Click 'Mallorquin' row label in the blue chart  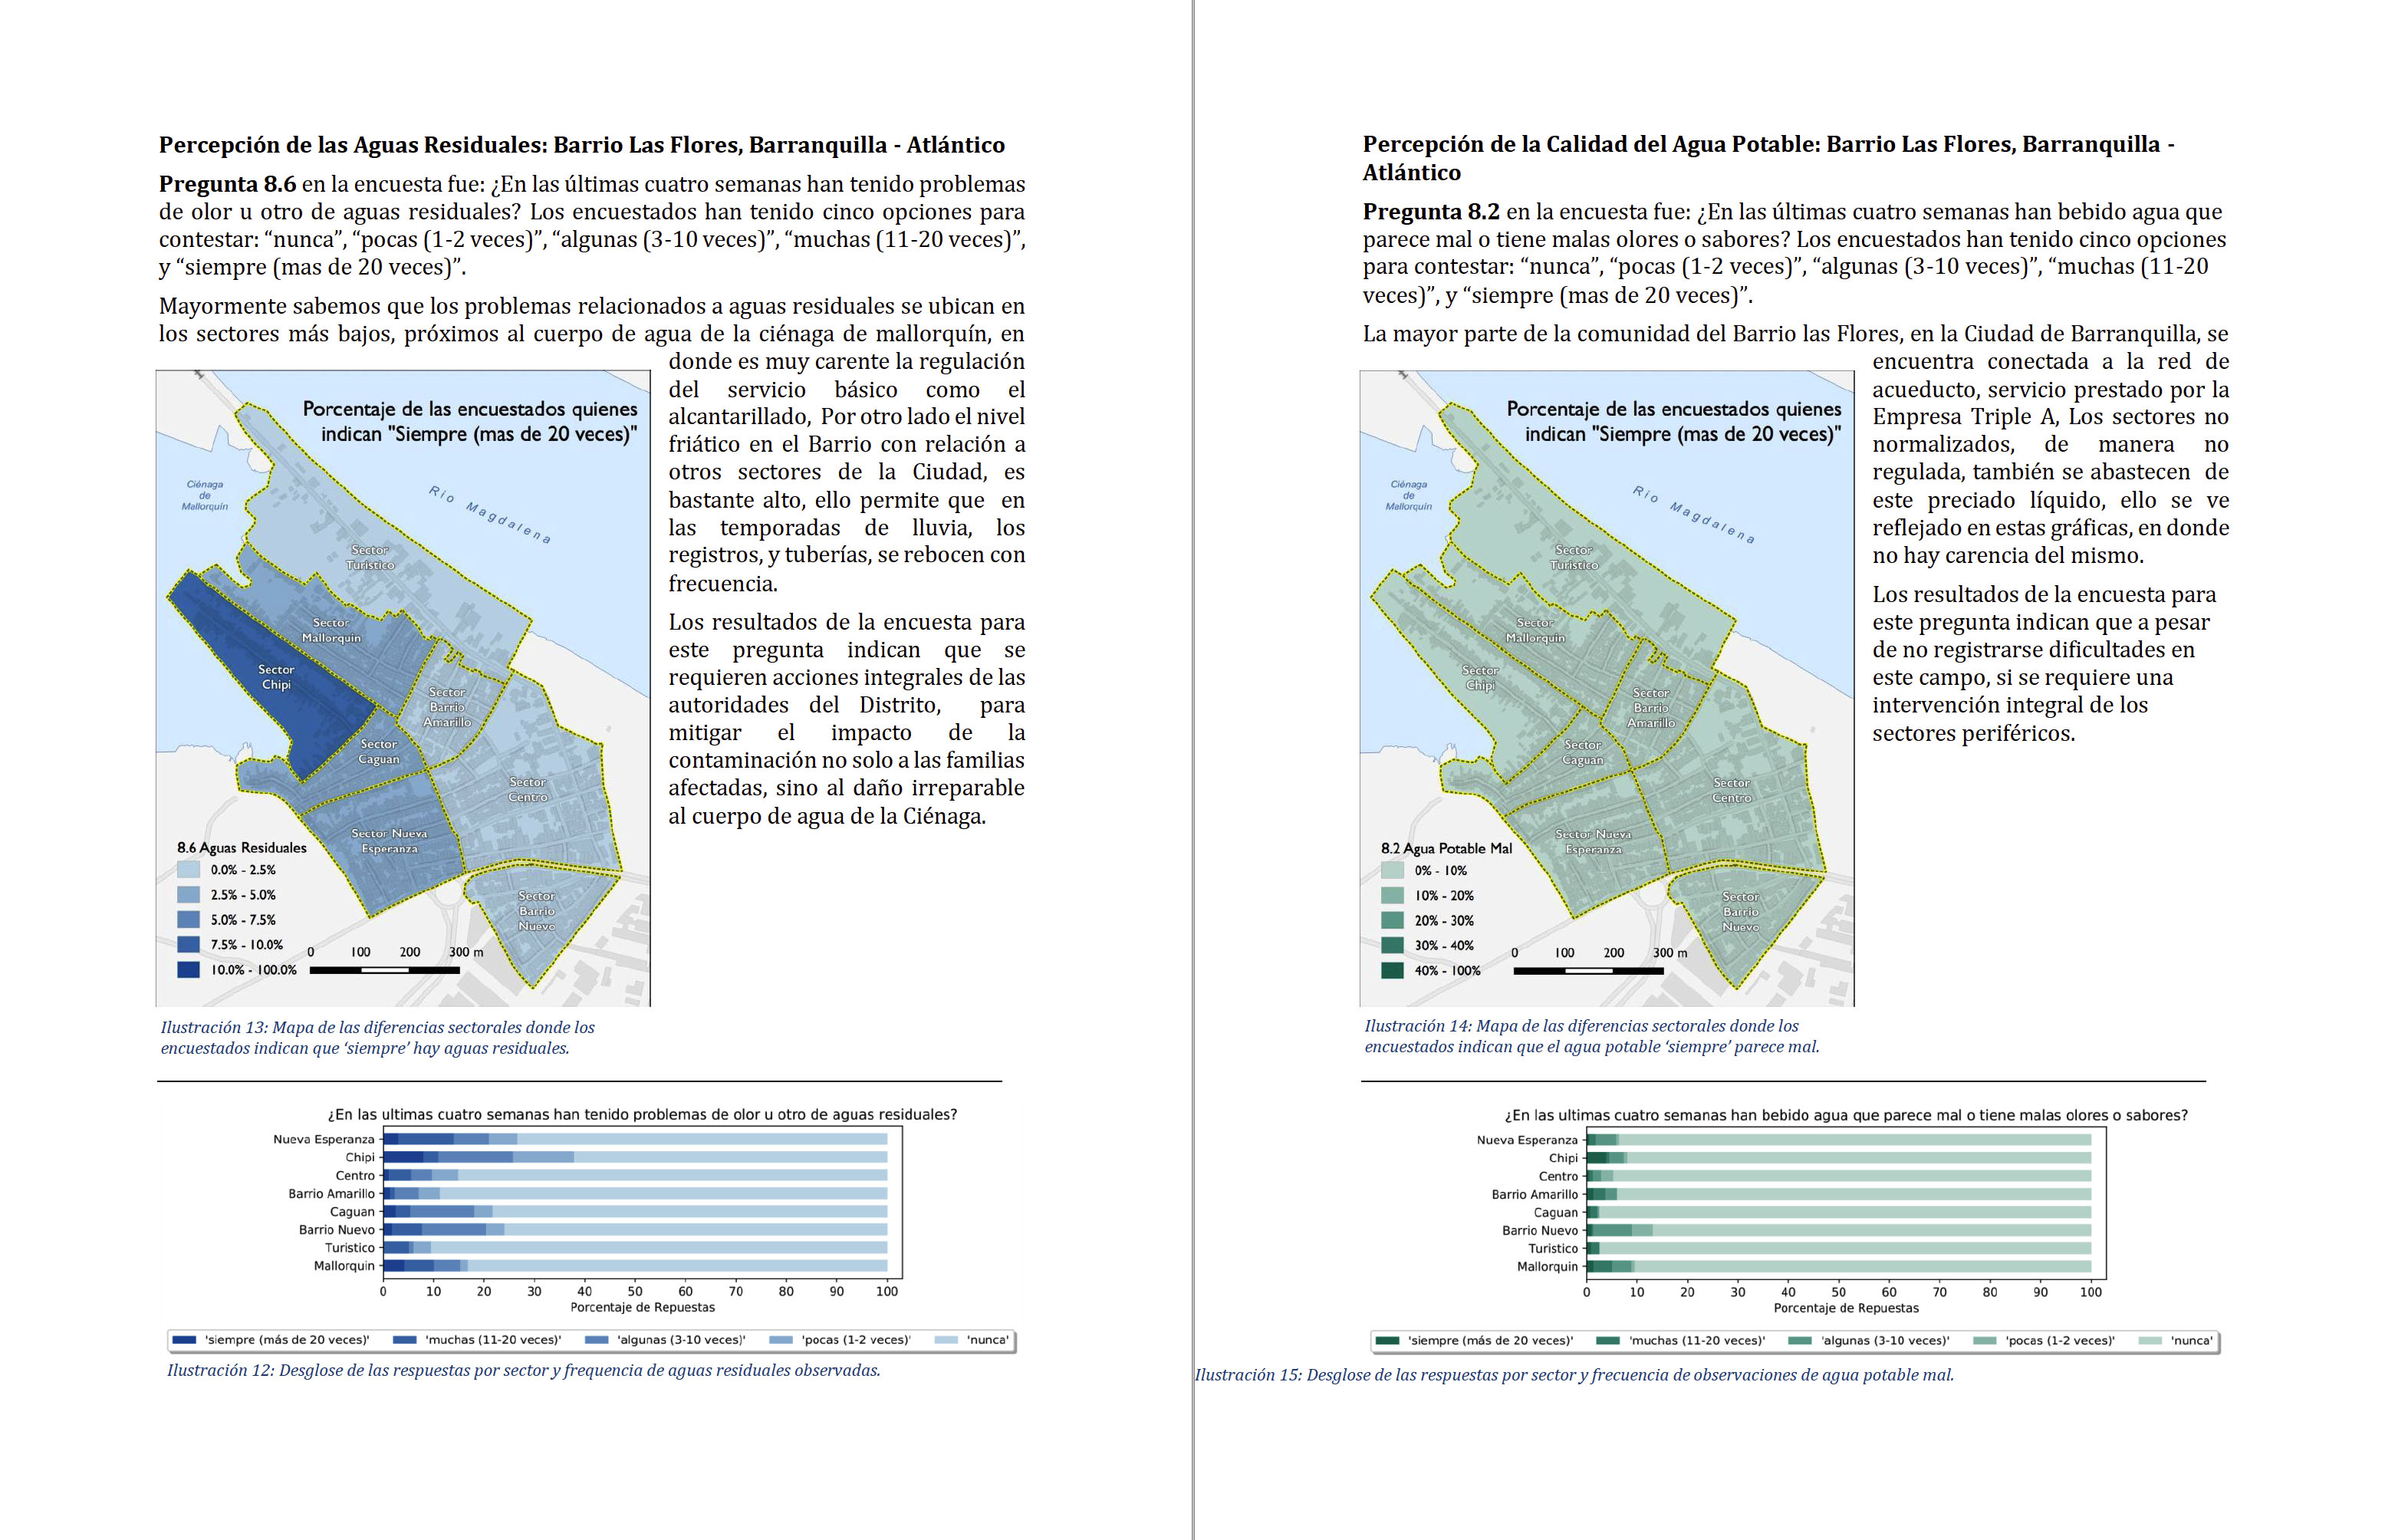(344, 1266)
